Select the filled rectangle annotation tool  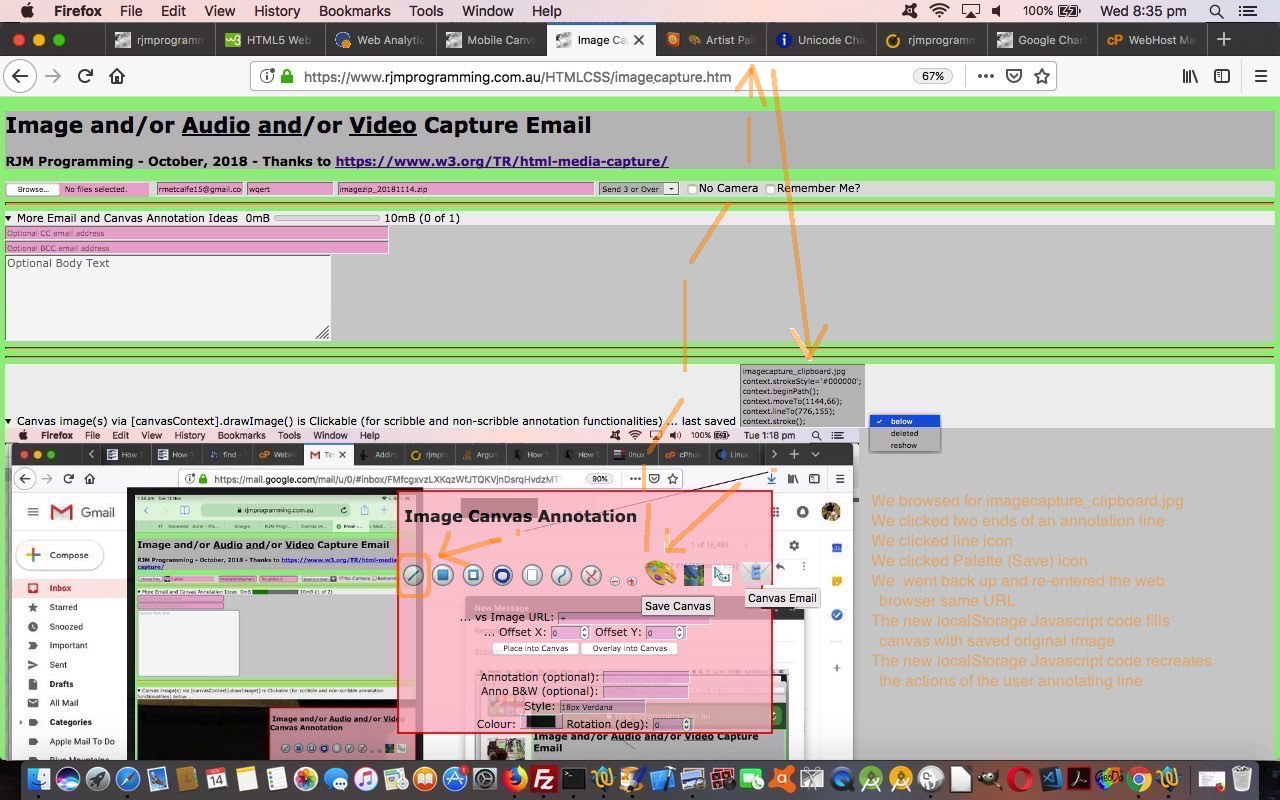(443, 575)
